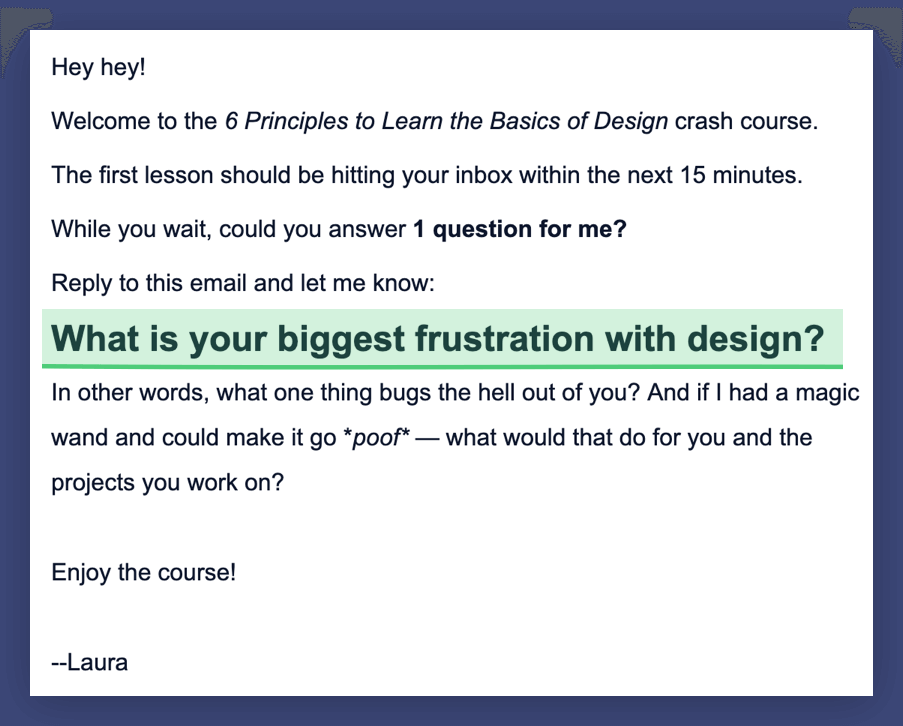The width and height of the screenshot is (903, 726).
Task: Click "projects you work on?" text
Action: click(168, 483)
